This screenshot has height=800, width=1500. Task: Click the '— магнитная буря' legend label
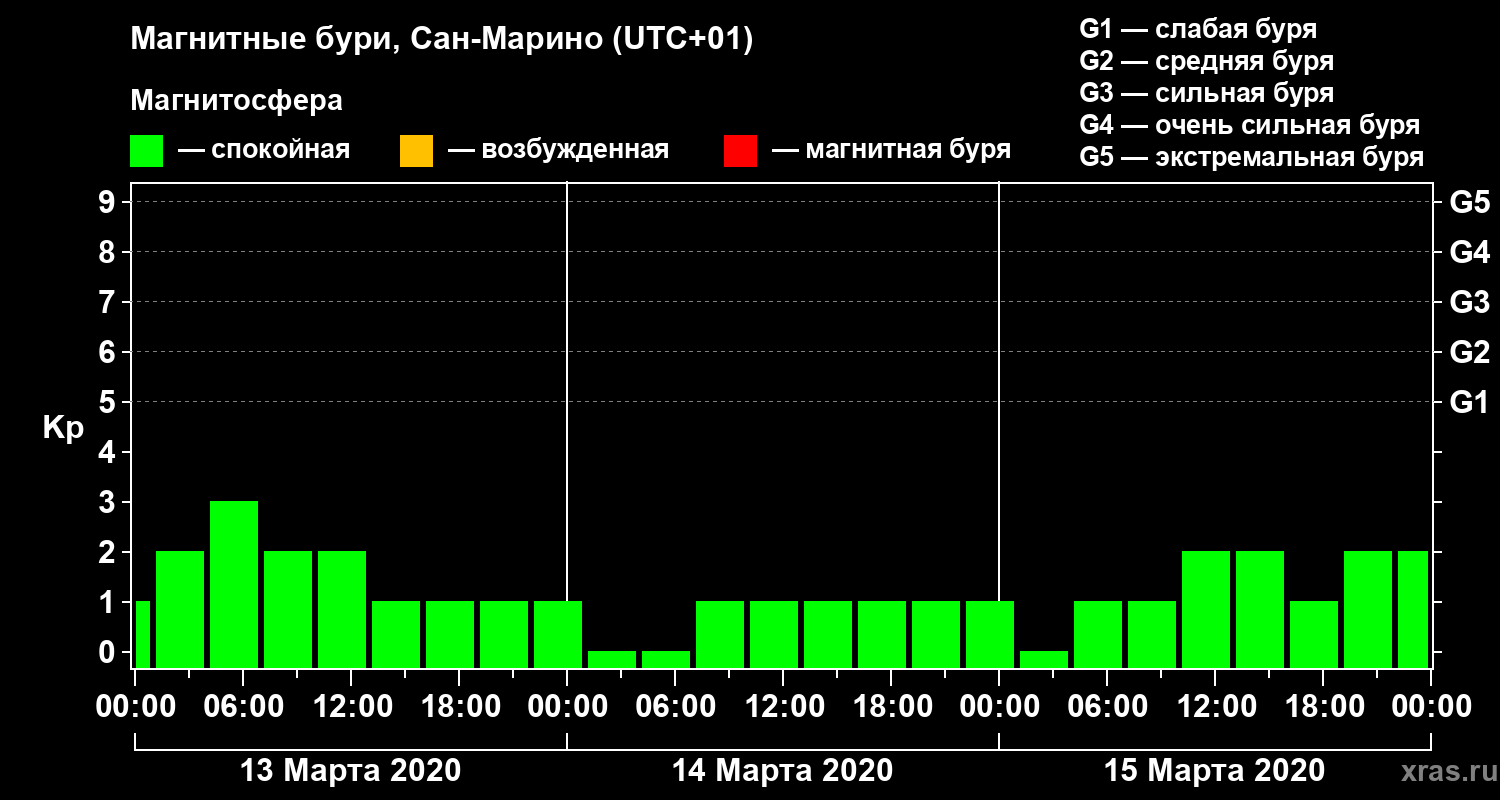(891, 150)
